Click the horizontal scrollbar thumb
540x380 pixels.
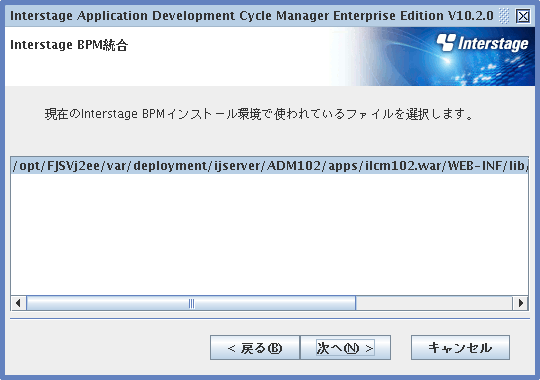click(x=191, y=303)
